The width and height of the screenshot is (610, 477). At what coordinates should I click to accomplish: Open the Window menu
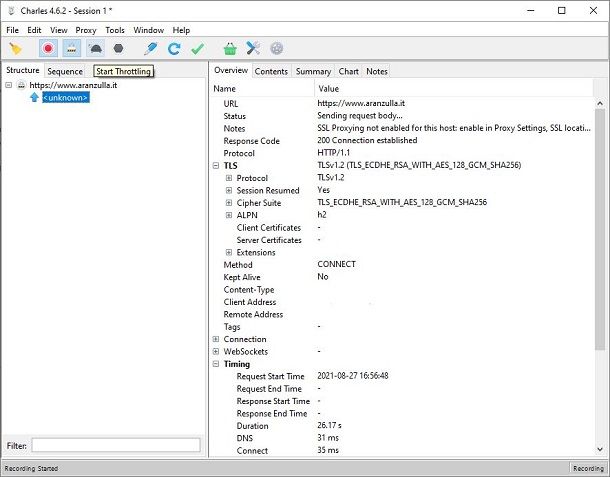click(x=149, y=30)
